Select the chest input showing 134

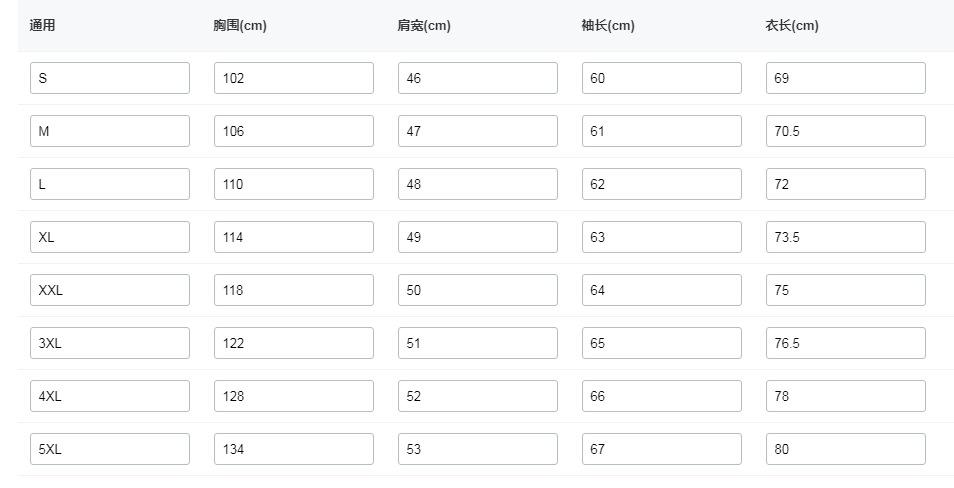click(294, 449)
